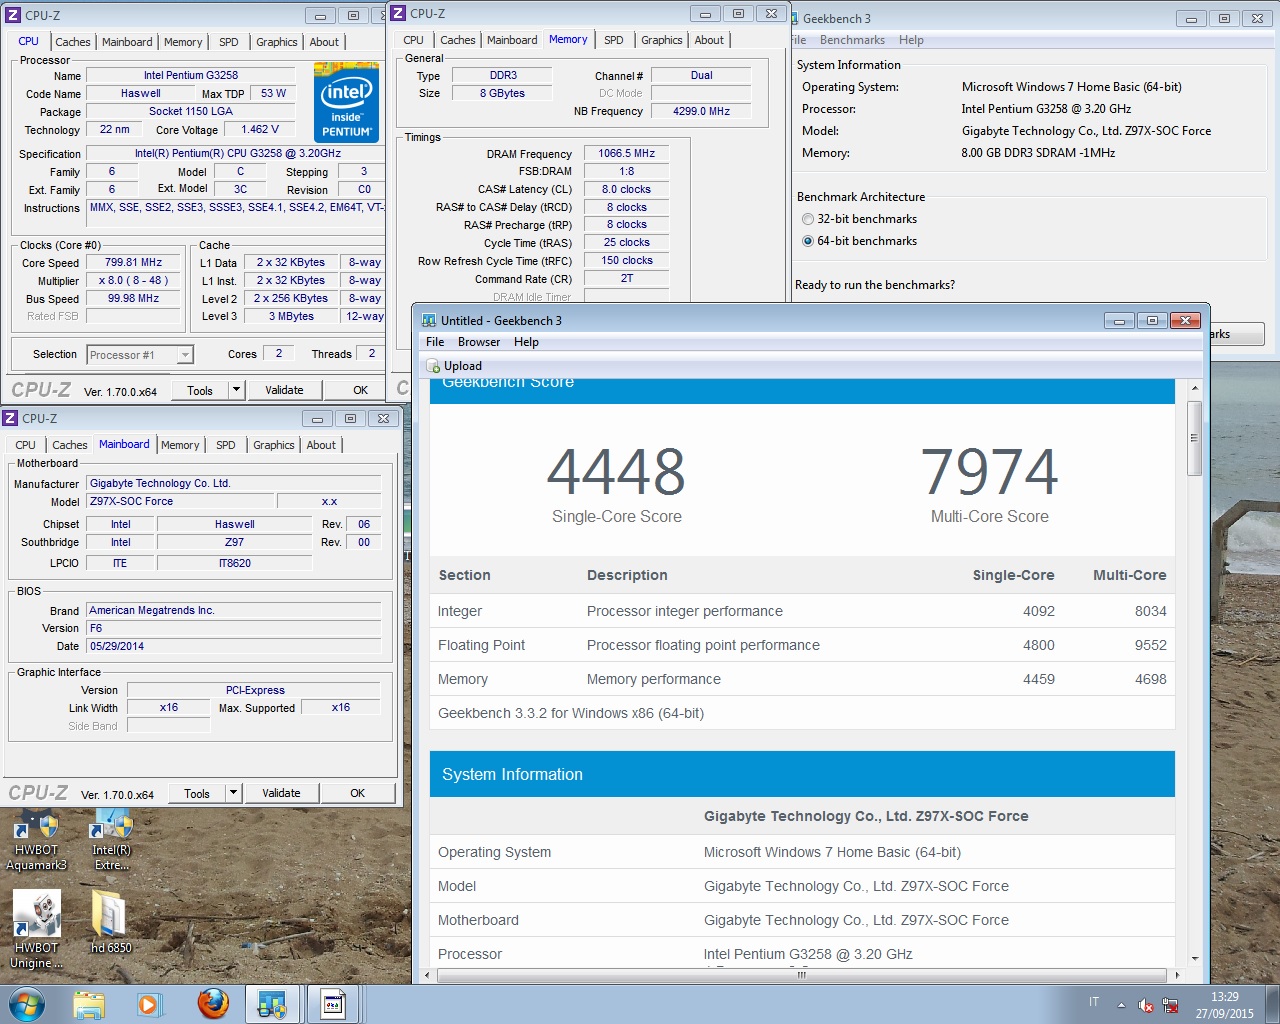Open Intel(R) Extreme desktop shortcut
Viewport: 1280px width, 1024px height.
point(111,841)
